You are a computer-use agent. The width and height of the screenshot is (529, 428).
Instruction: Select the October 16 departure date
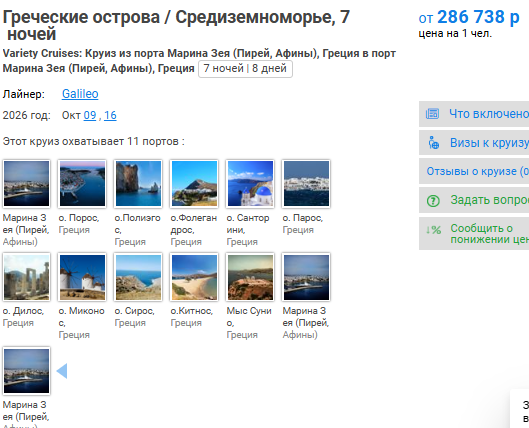tap(110, 115)
